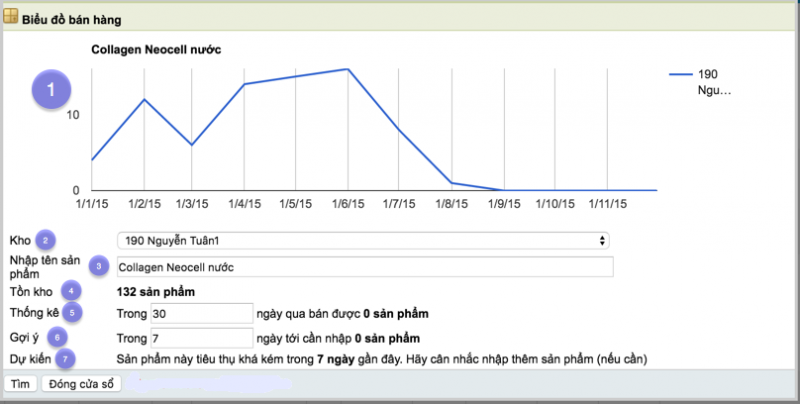Click the Đóng cửa sổ button
800x404 pixels.
click(x=81, y=384)
